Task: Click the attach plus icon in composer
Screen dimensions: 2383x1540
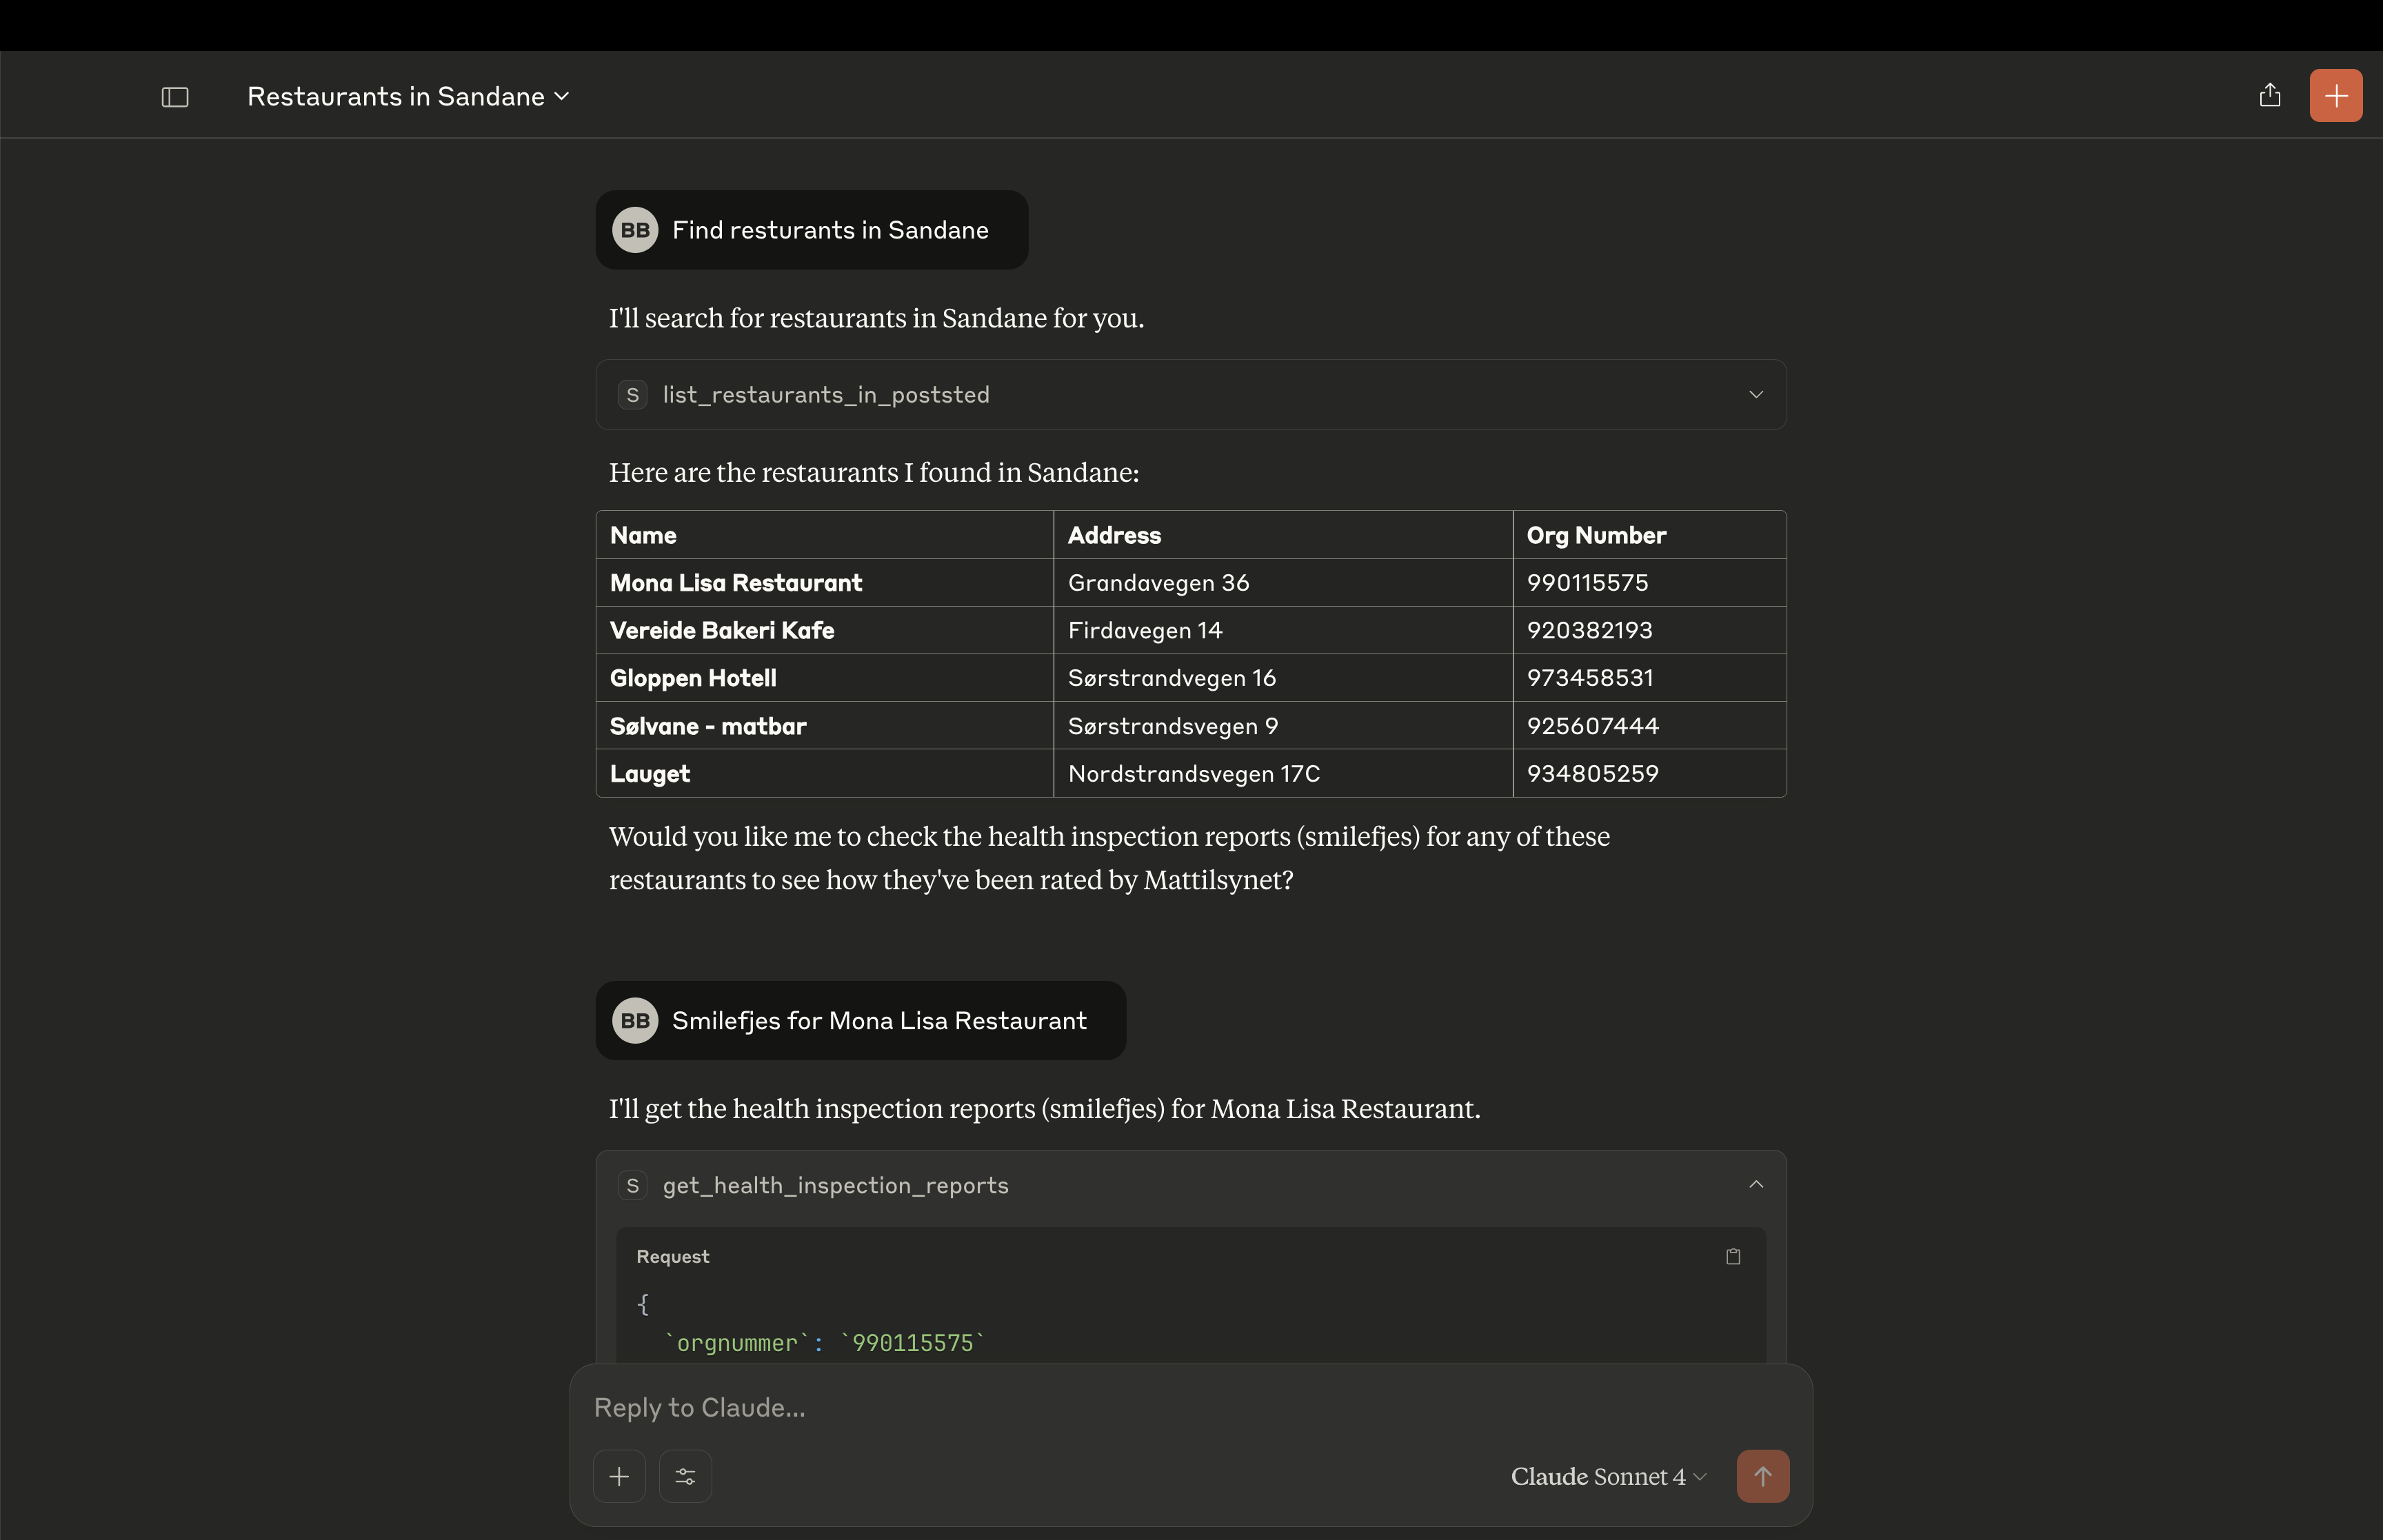Action: 619,1476
